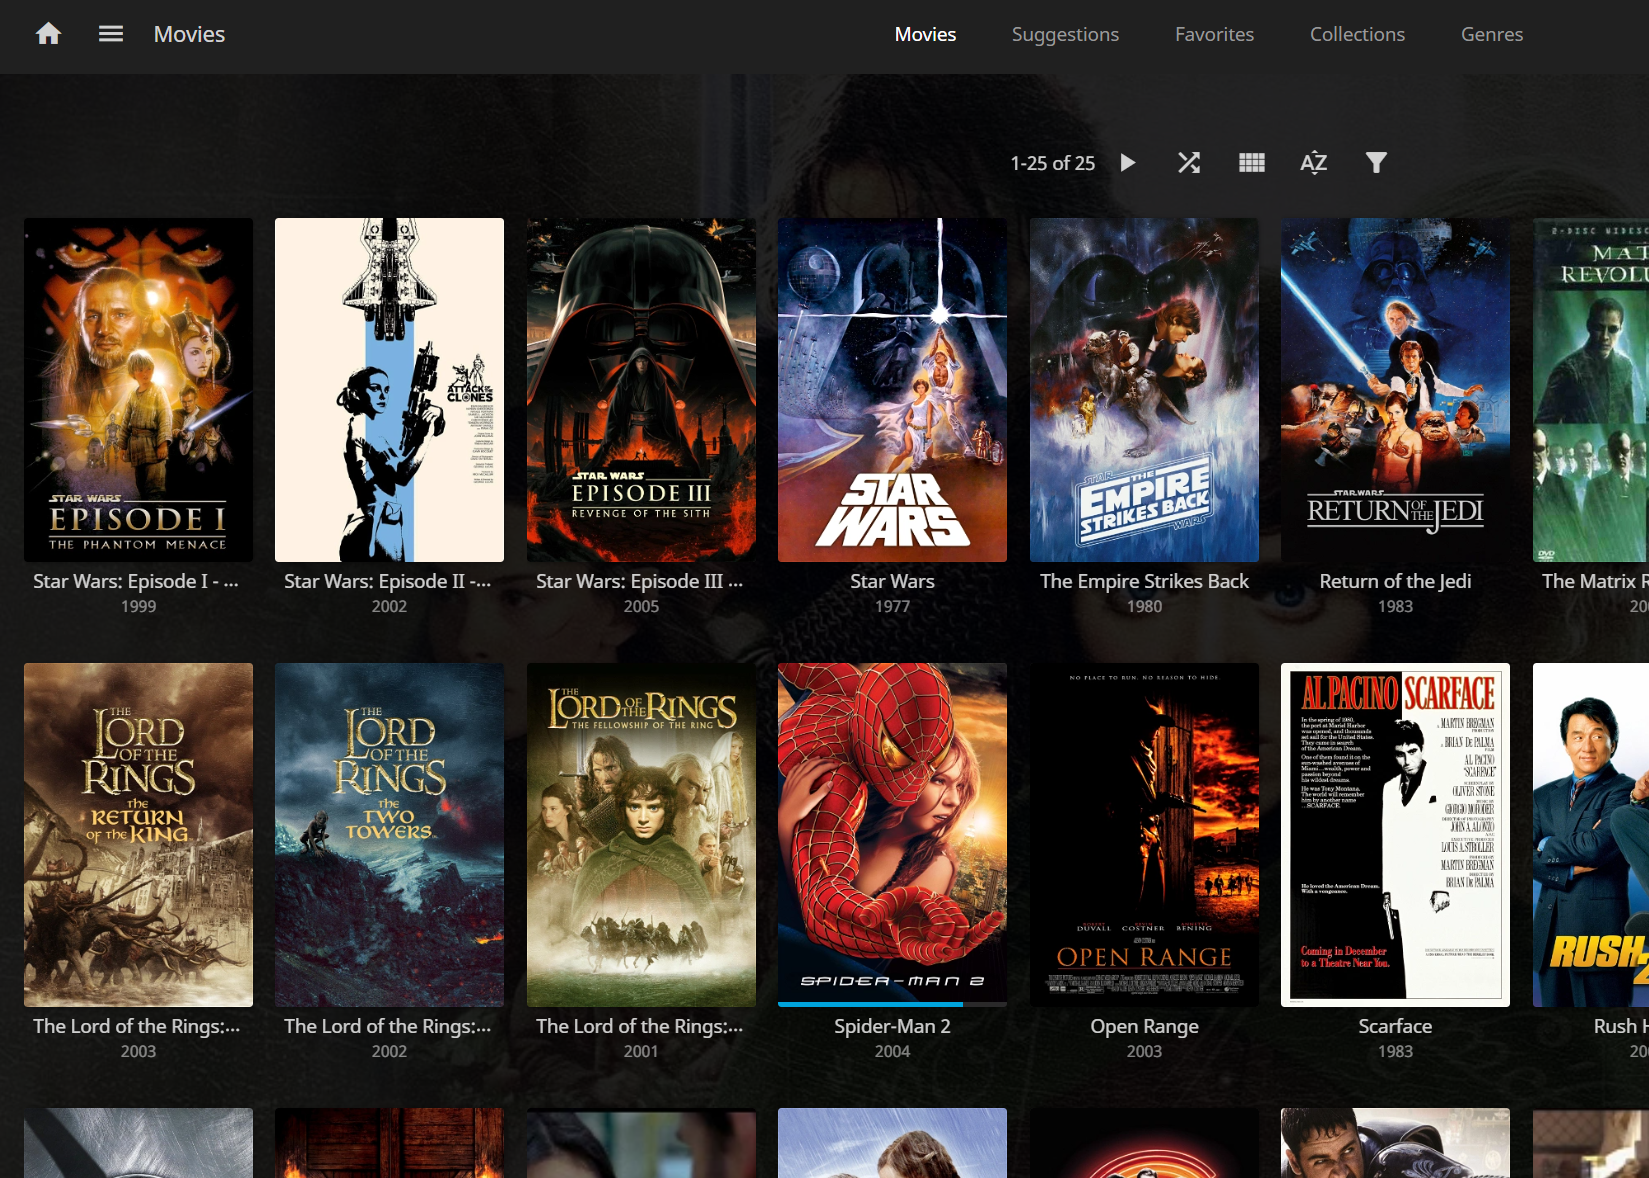Click The Two Towers poster
The width and height of the screenshot is (1649, 1178).
389,834
